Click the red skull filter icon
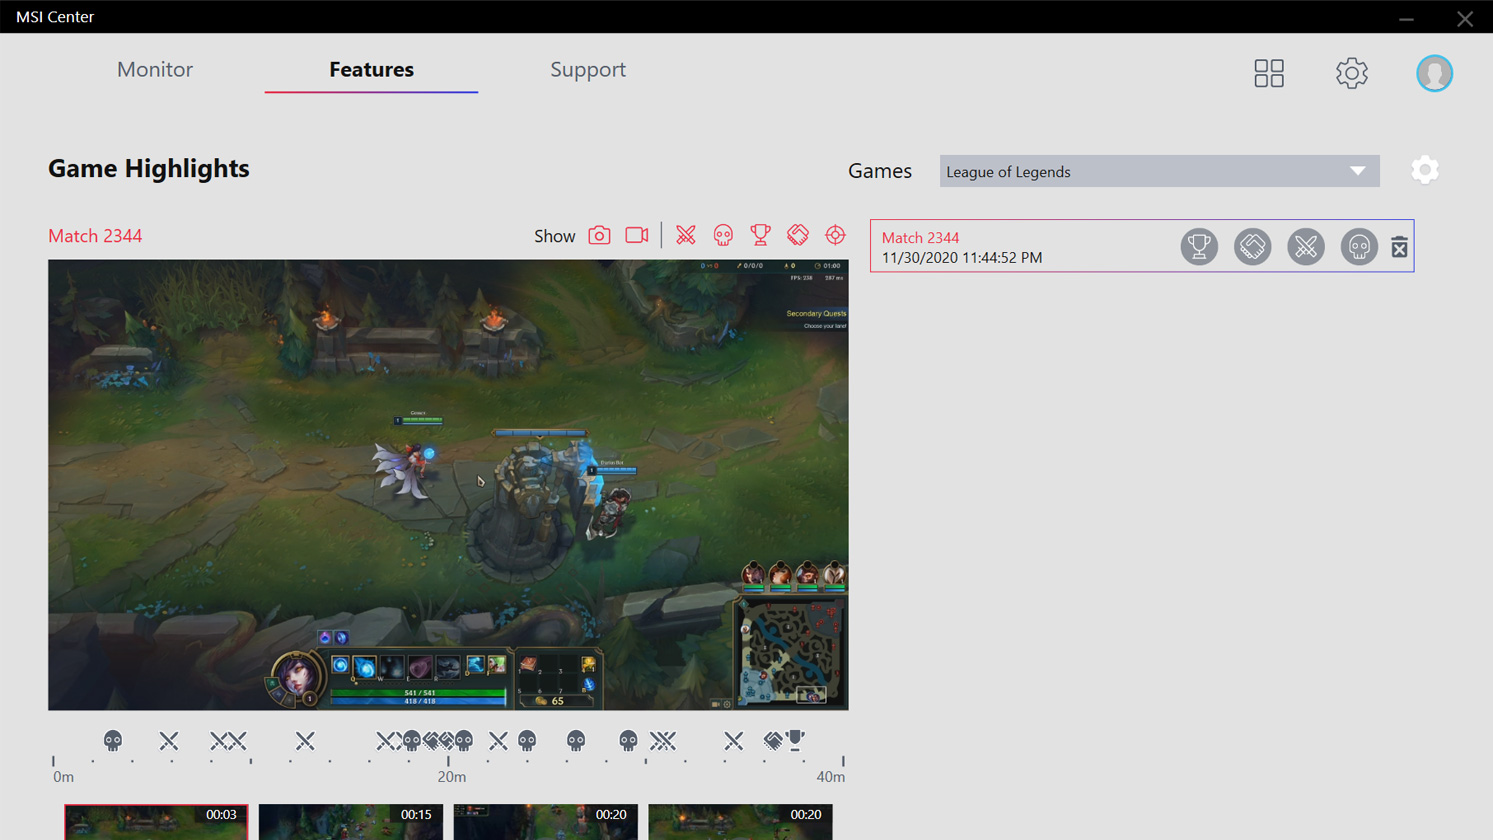This screenshot has height=840, width=1493. click(723, 236)
